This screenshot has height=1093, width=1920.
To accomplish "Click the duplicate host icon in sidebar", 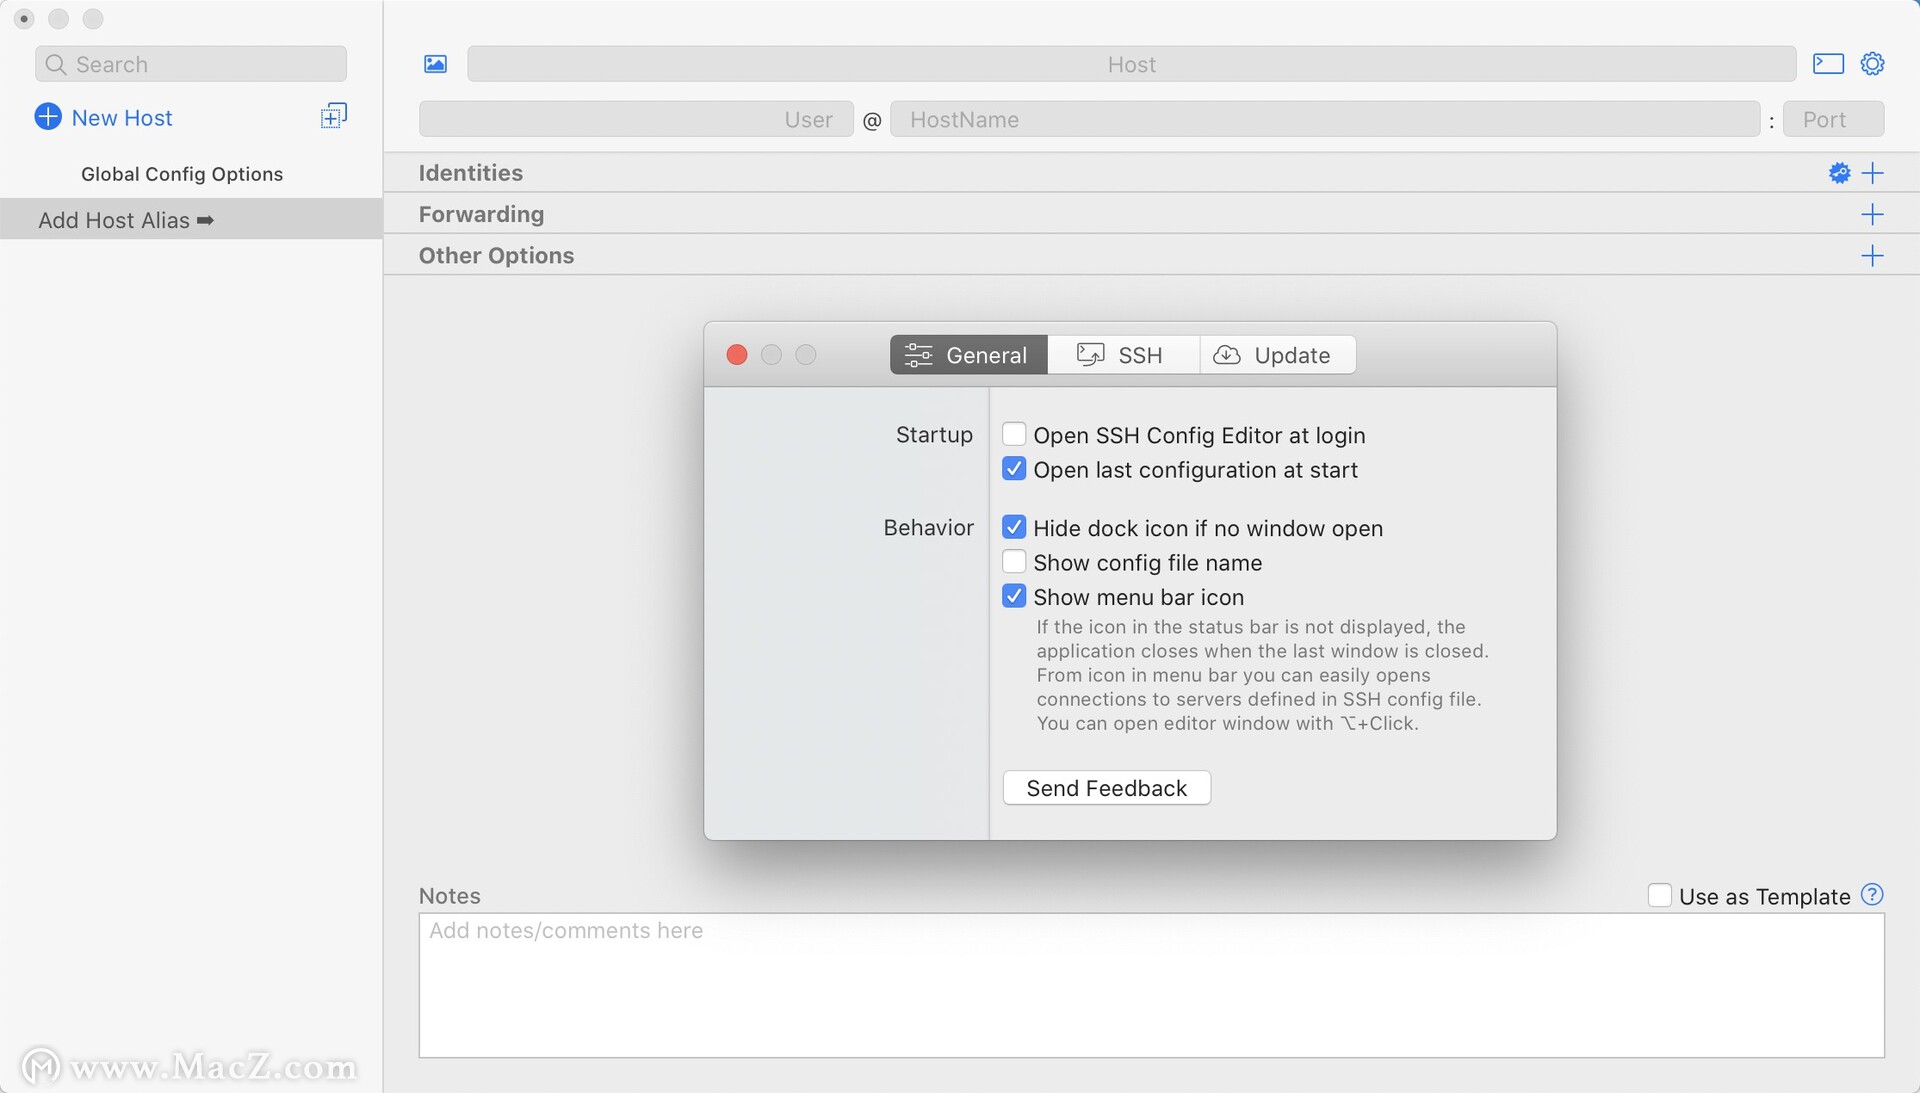I will (333, 116).
